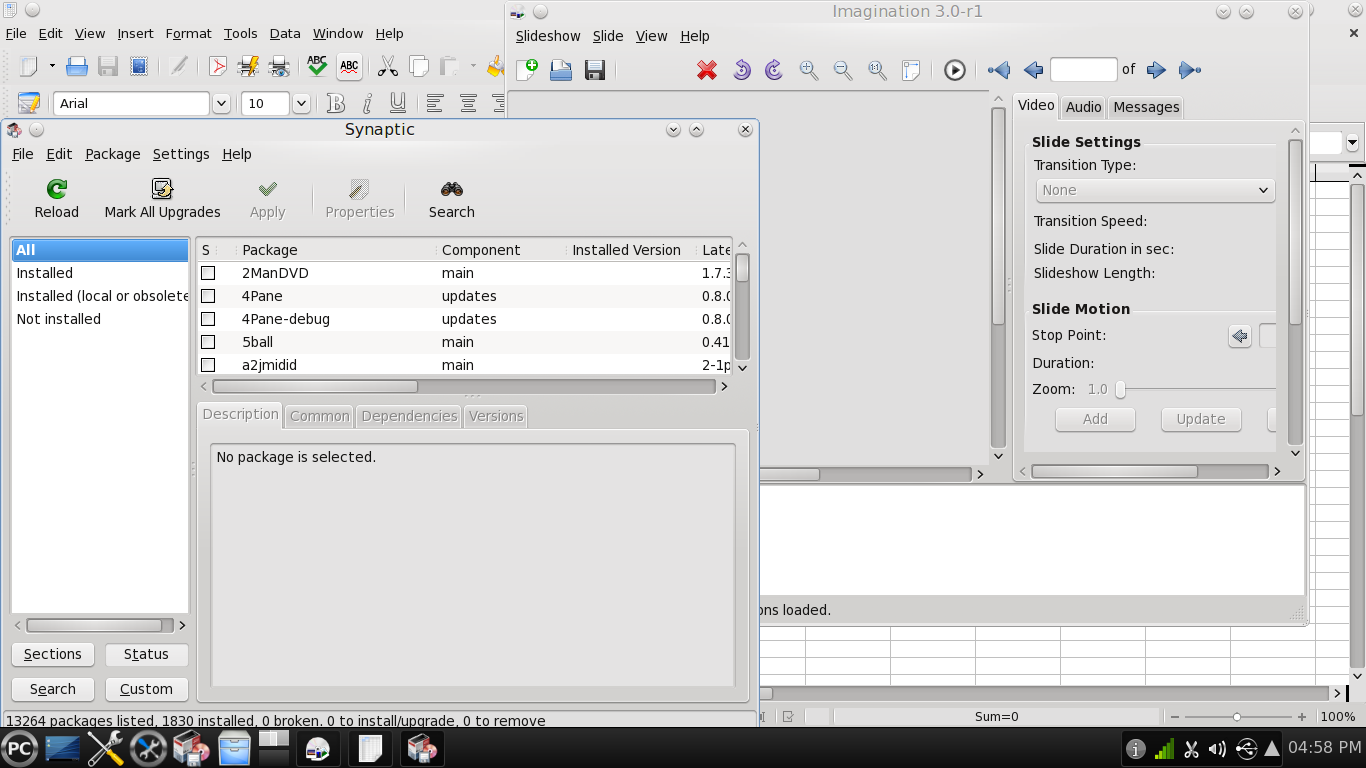Screen dimensions: 1366x768
Task: Expand the Arial font name dropdown
Action: (222, 103)
